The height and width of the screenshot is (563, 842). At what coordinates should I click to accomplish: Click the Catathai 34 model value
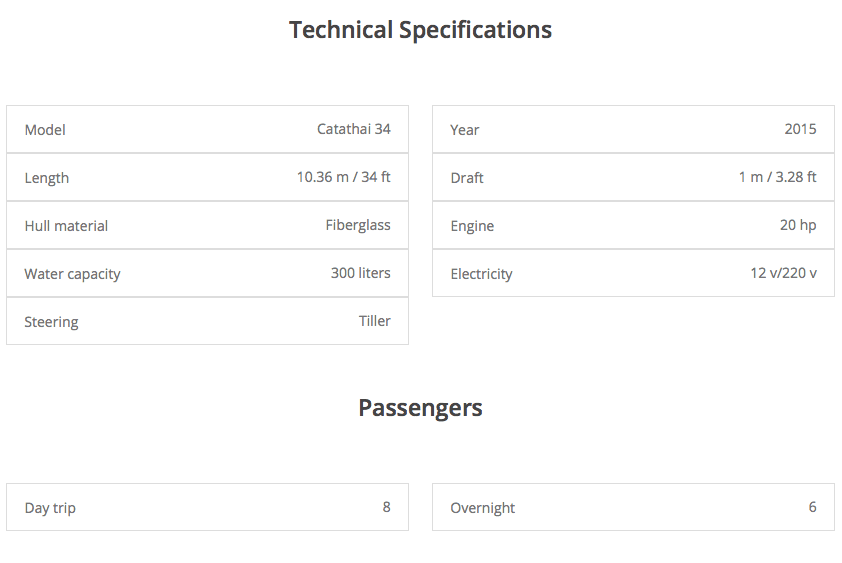pyautogui.click(x=354, y=129)
